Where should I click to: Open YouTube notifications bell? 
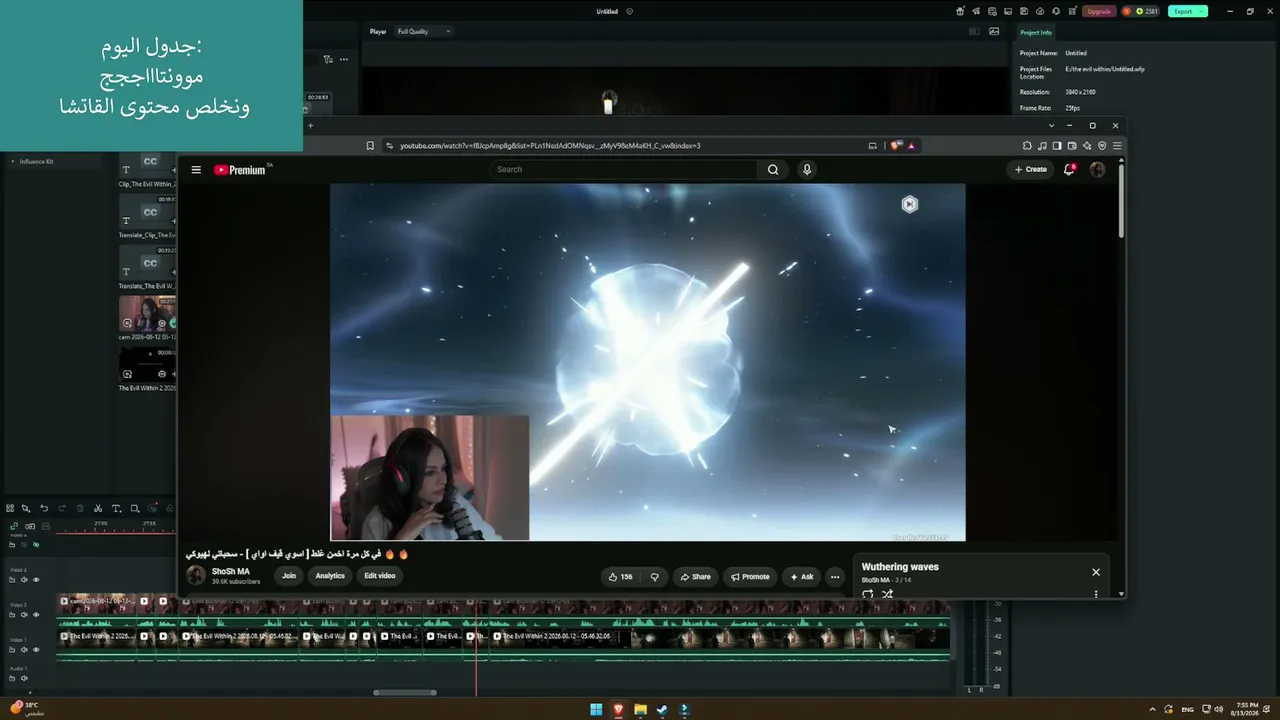pos(1069,170)
